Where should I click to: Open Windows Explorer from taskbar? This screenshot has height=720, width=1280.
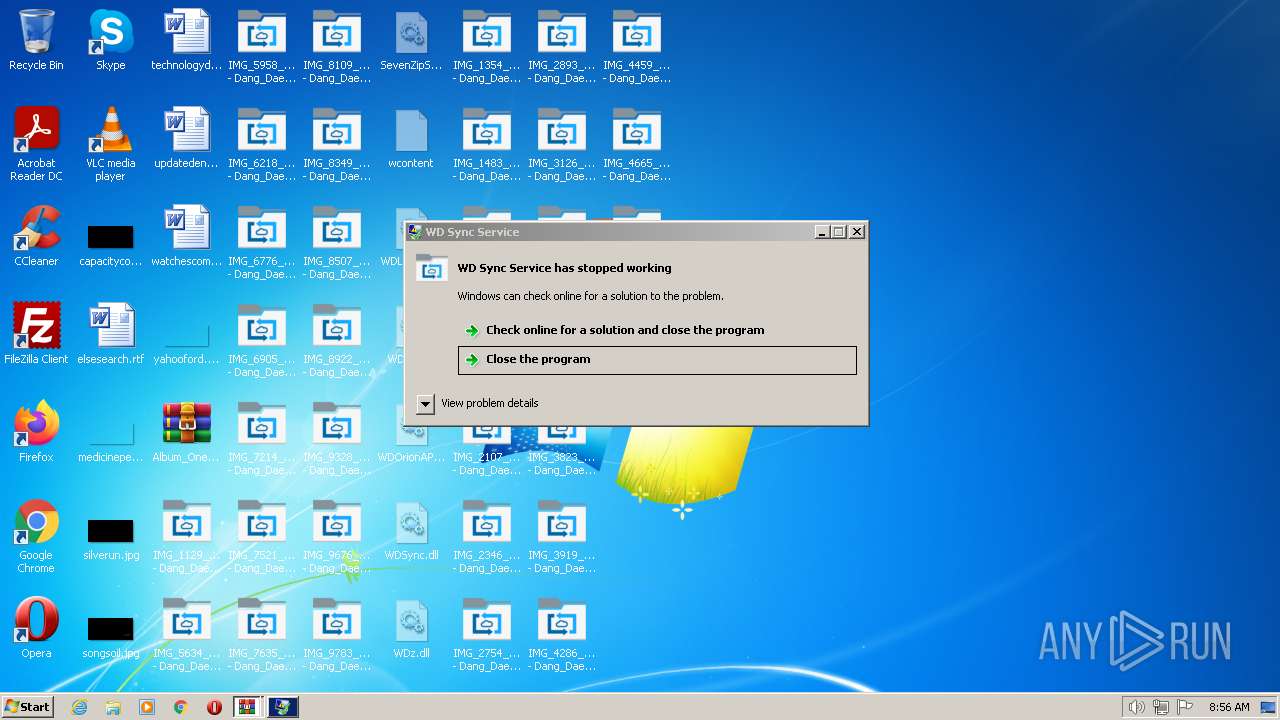point(113,707)
